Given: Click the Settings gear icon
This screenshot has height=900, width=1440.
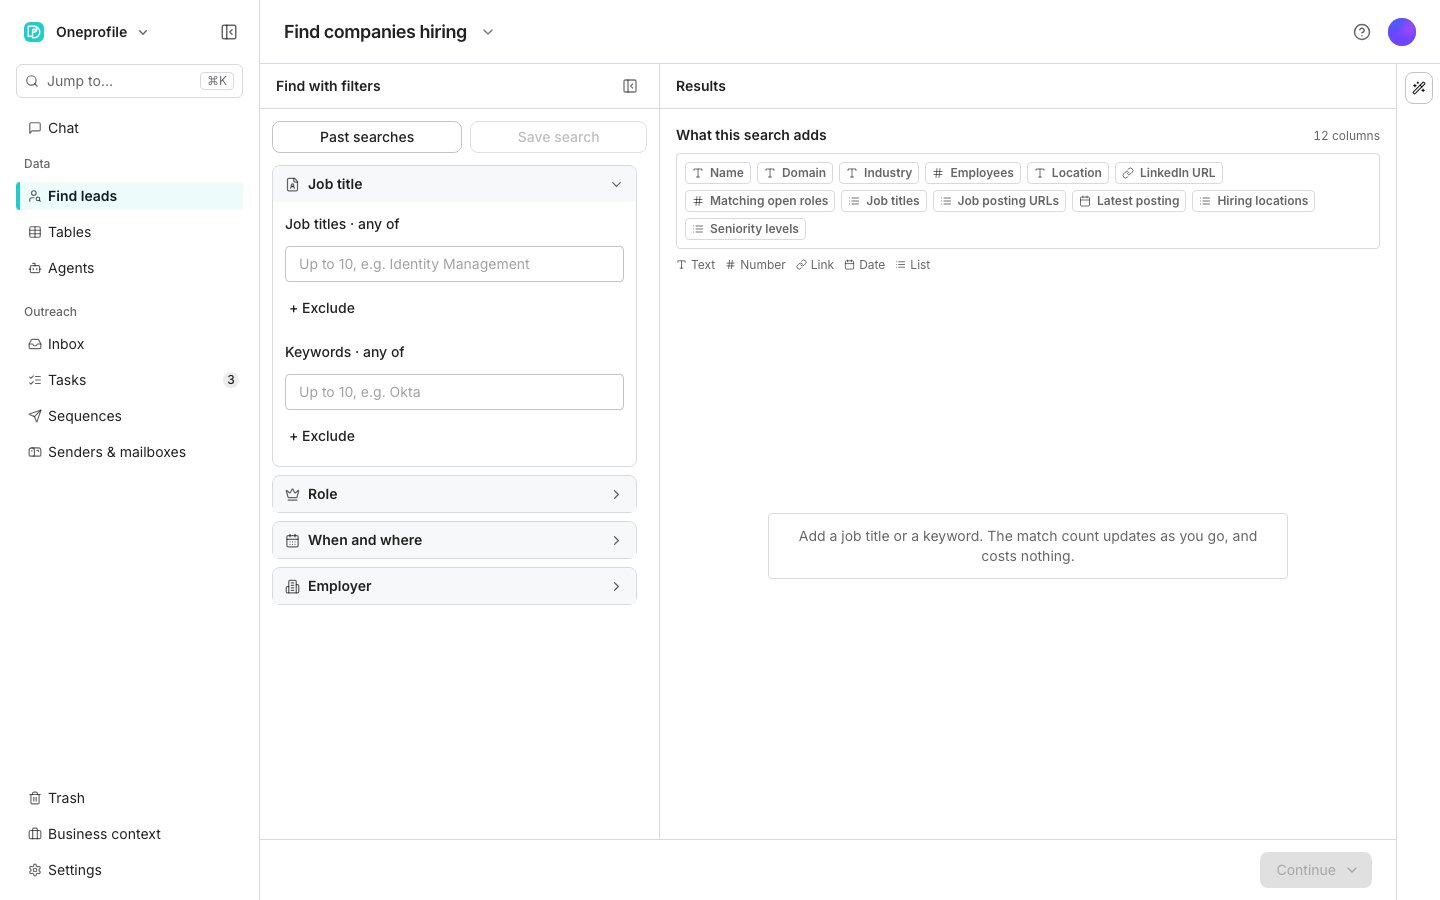Looking at the screenshot, I should (35, 870).
